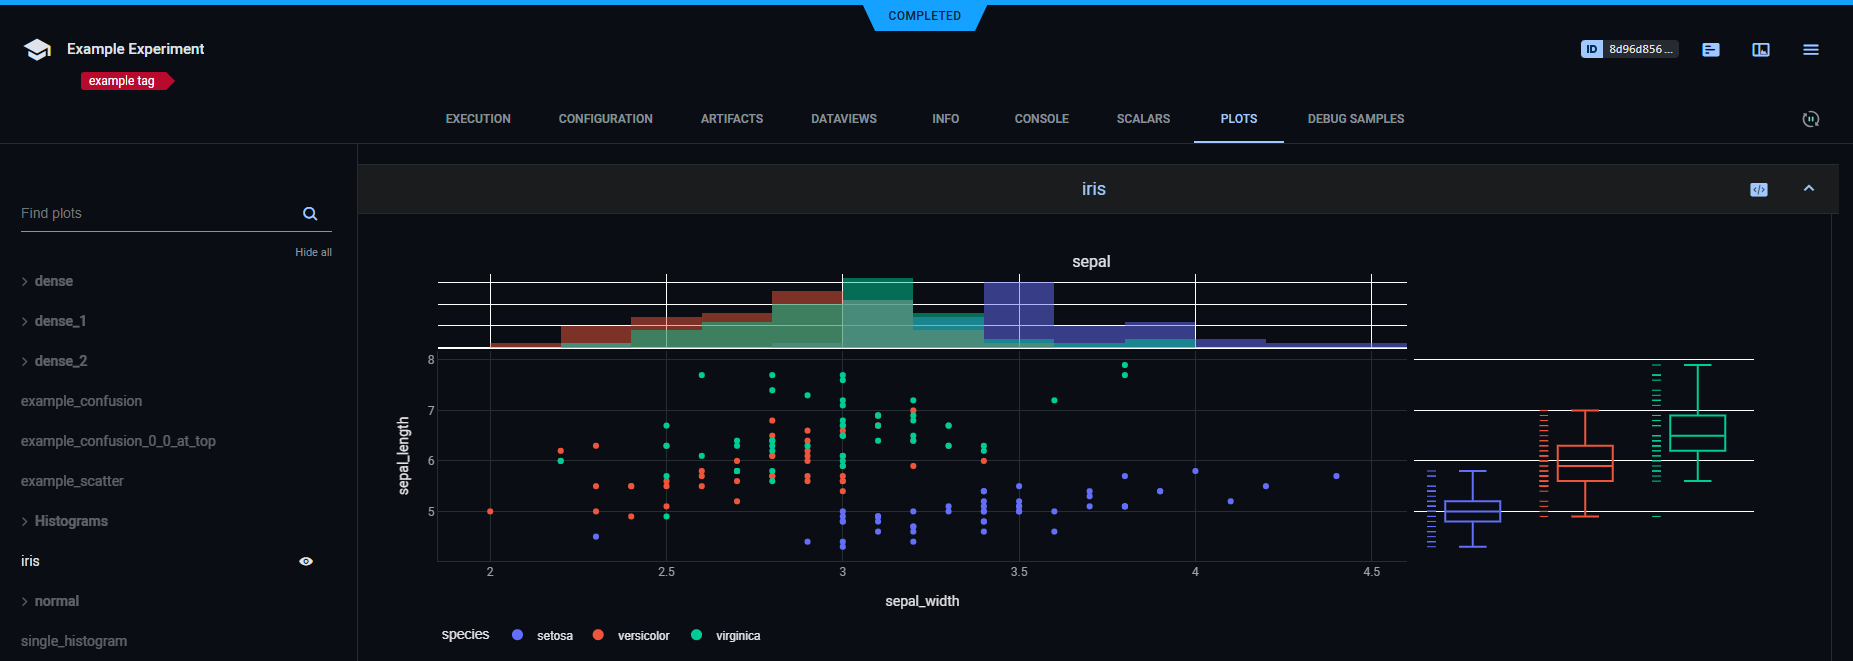Click the example tag label

tap(122, 81)
